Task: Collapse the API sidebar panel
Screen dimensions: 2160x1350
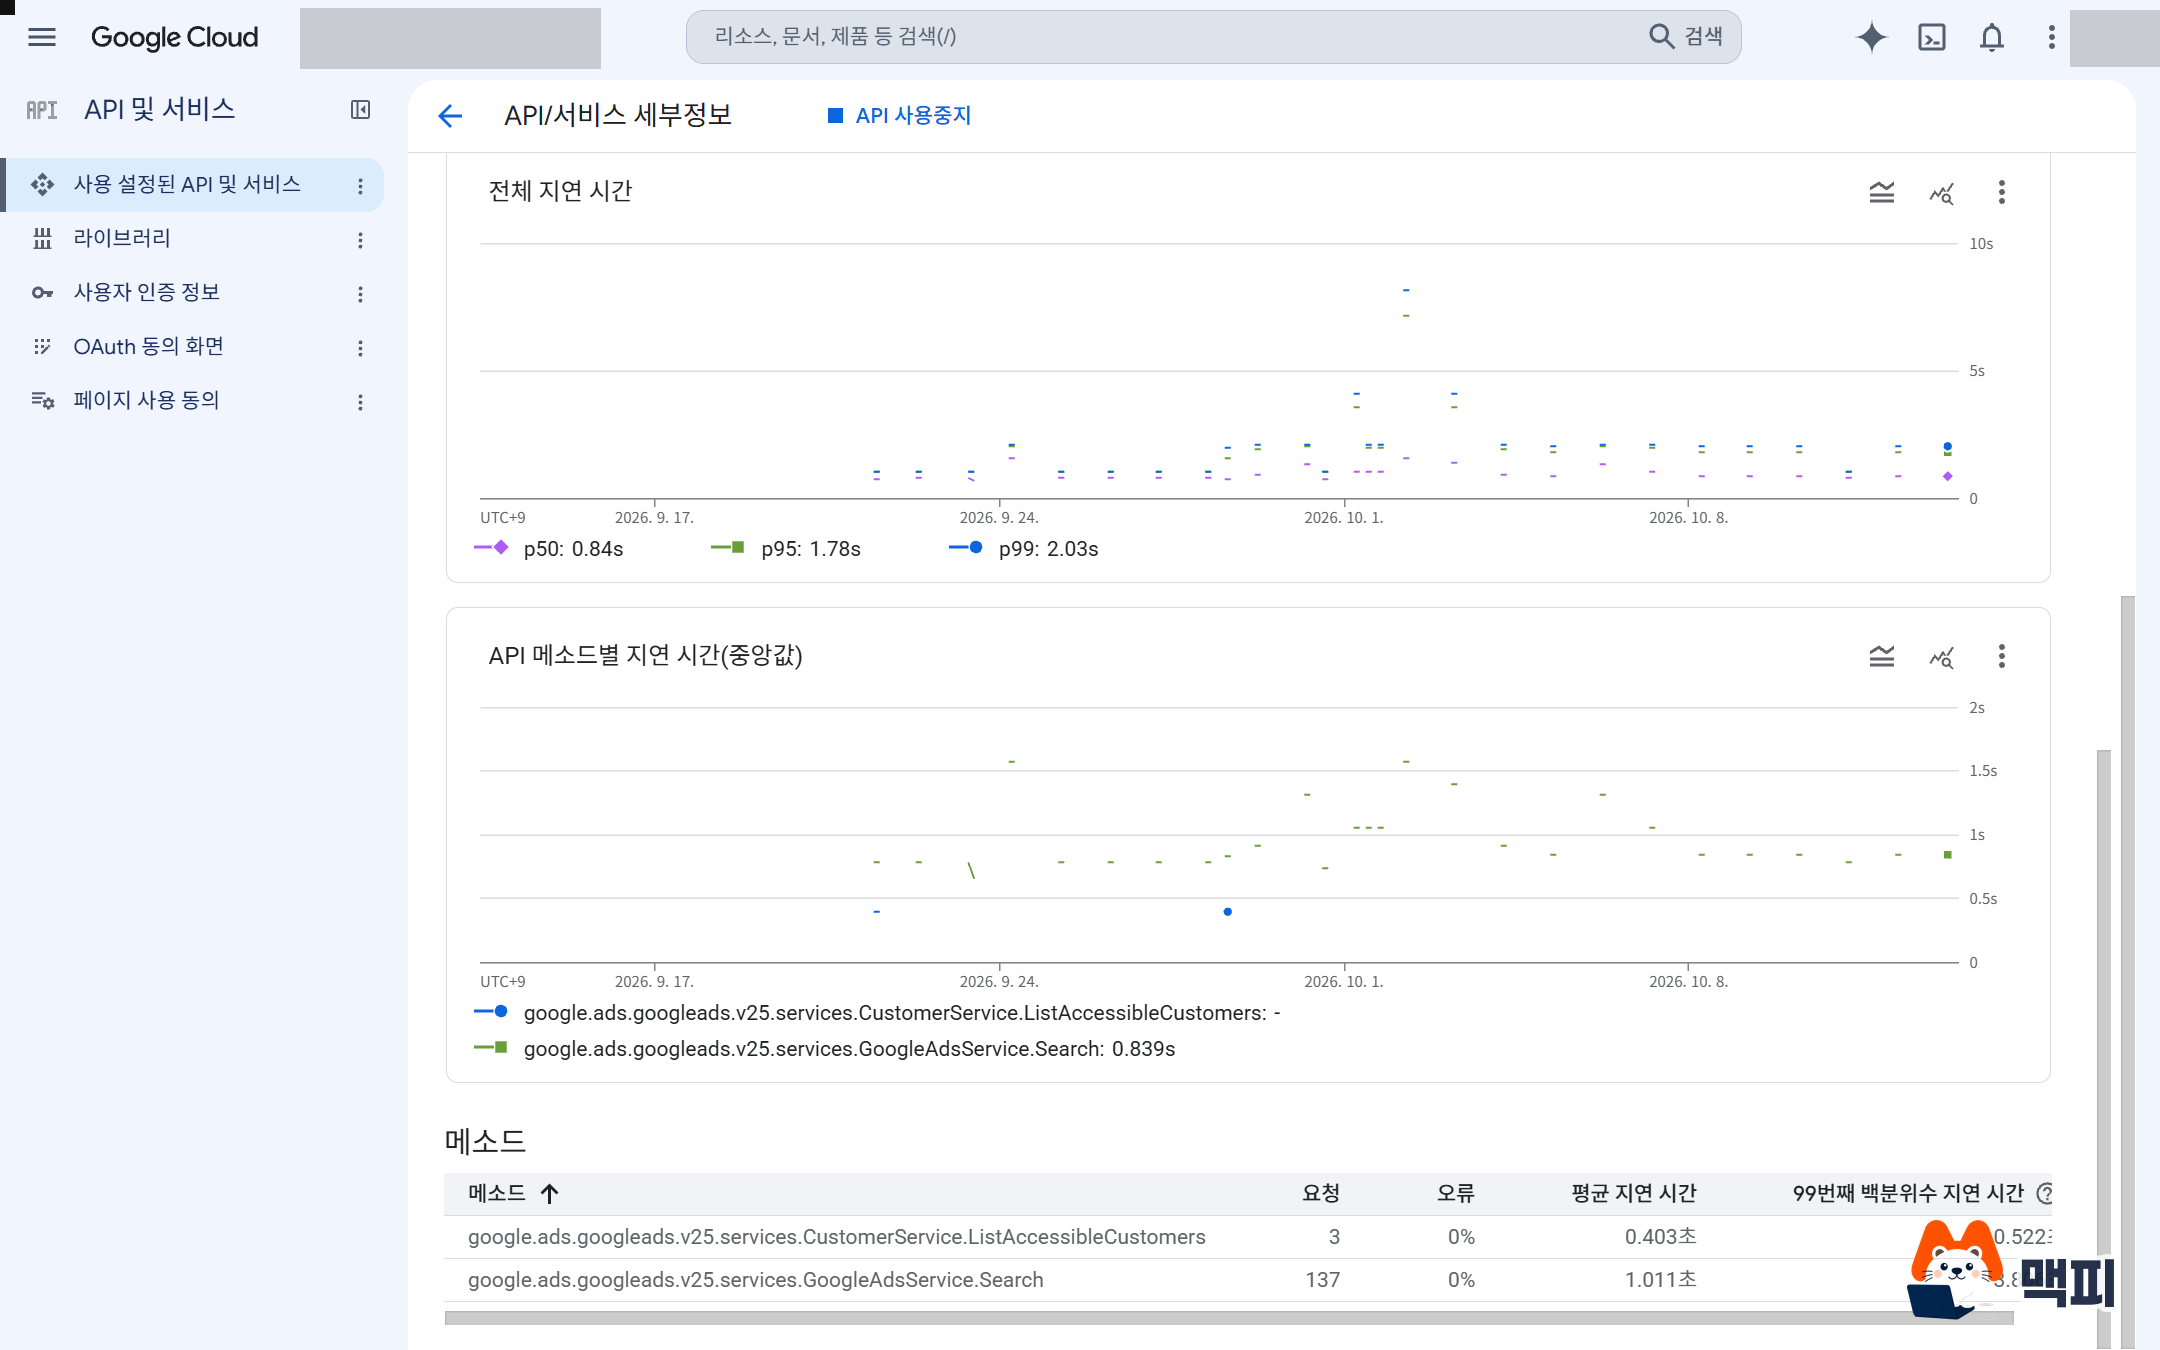Action: click(360, 109)
